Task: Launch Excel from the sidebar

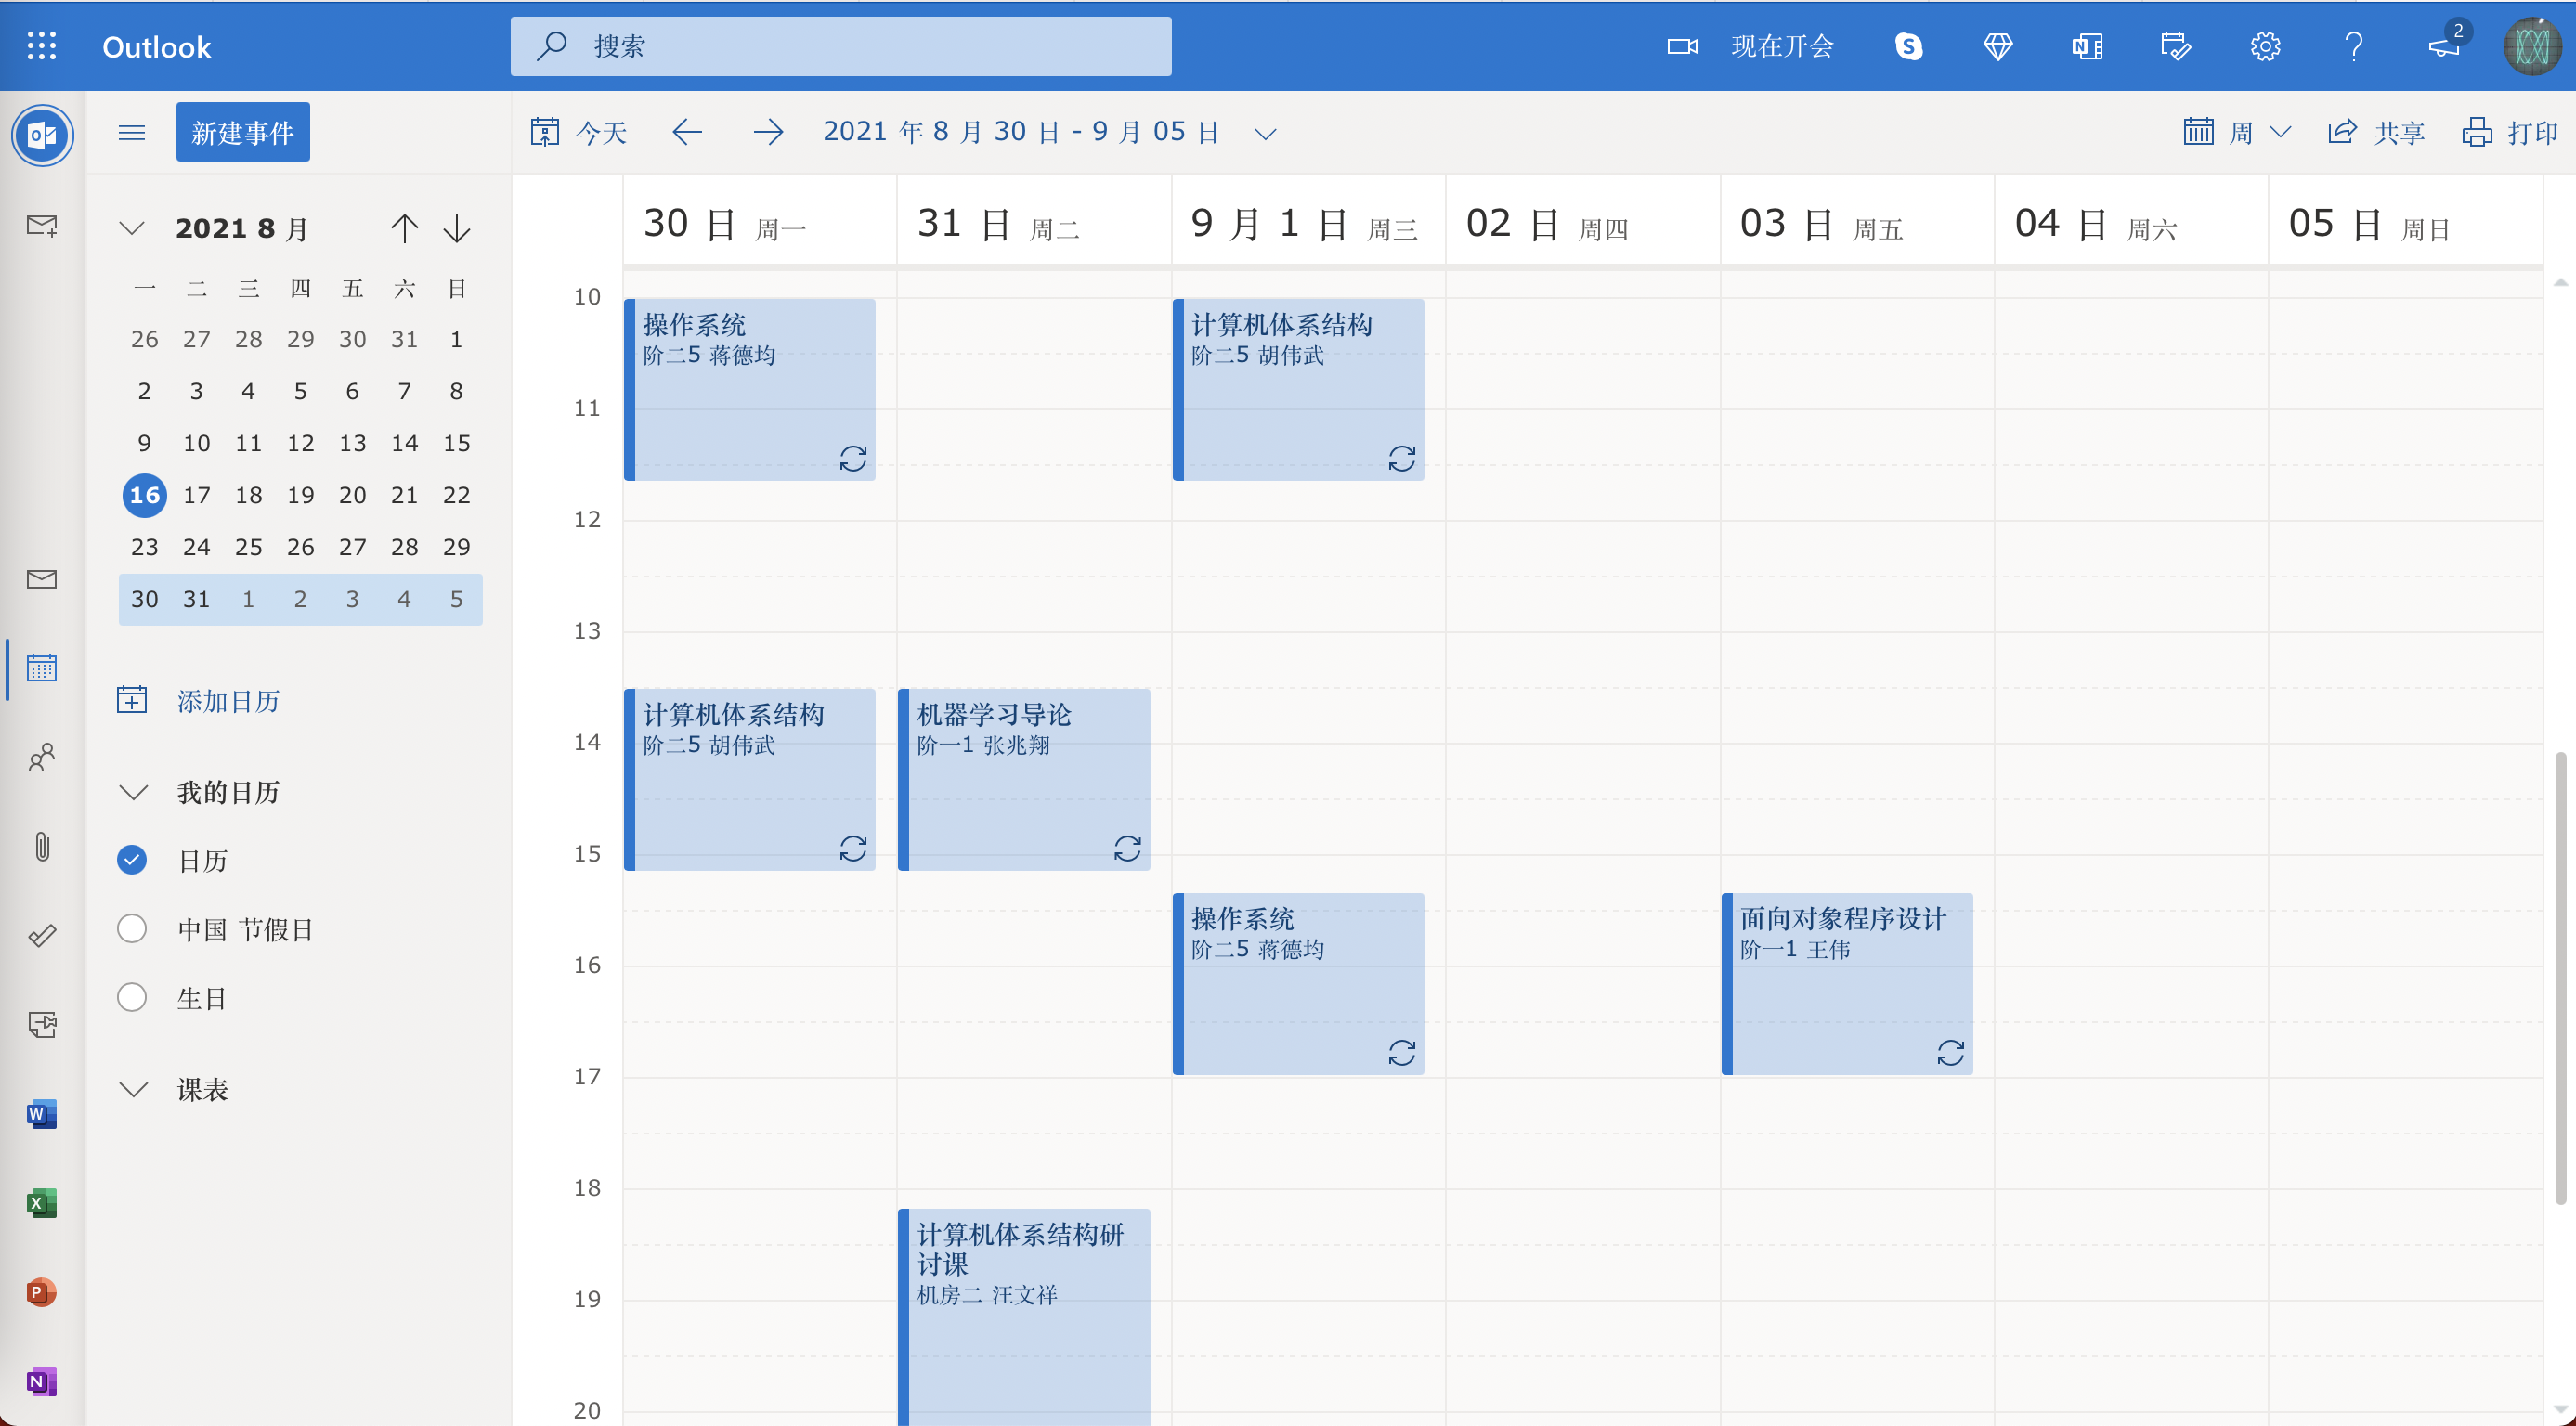Action: coord(41,1203)
